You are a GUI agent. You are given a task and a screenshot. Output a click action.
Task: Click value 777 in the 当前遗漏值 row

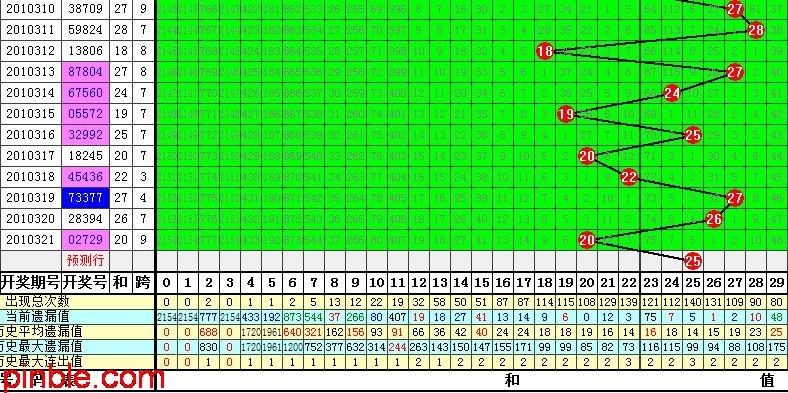(209, 317)
